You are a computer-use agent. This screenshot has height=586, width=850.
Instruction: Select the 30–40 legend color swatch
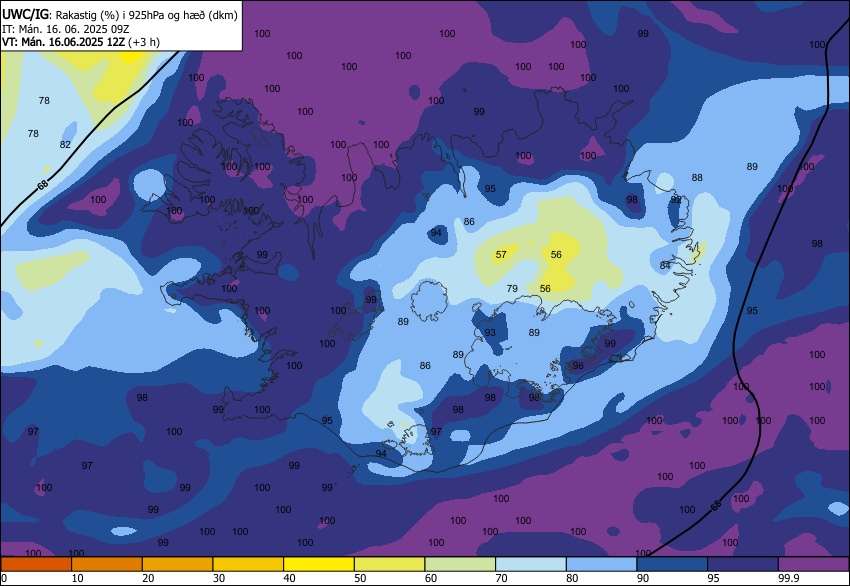point(248,564)
